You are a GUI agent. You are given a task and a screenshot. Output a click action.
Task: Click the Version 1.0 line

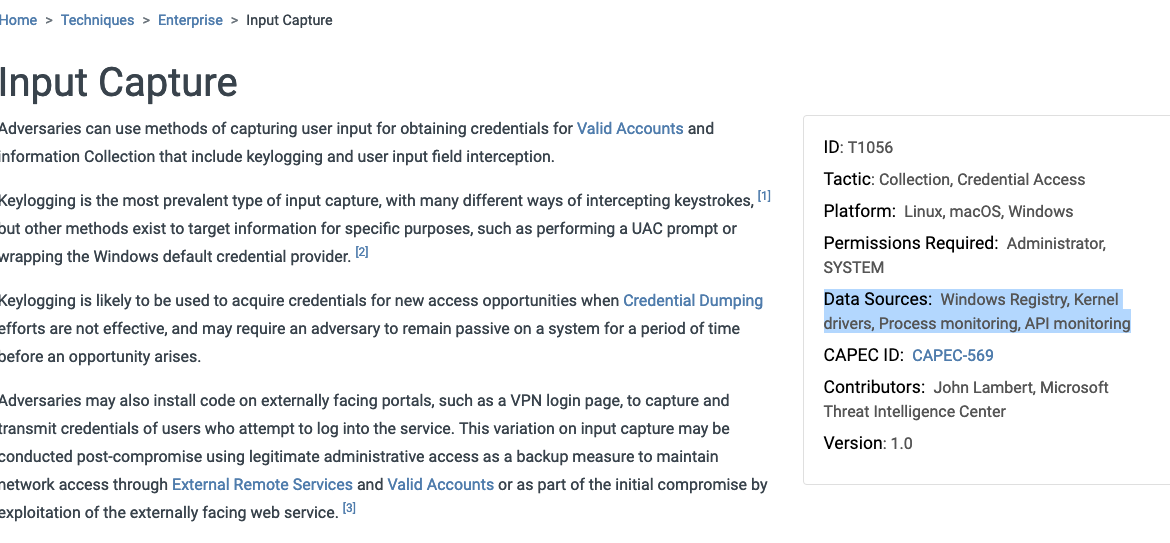868,443
